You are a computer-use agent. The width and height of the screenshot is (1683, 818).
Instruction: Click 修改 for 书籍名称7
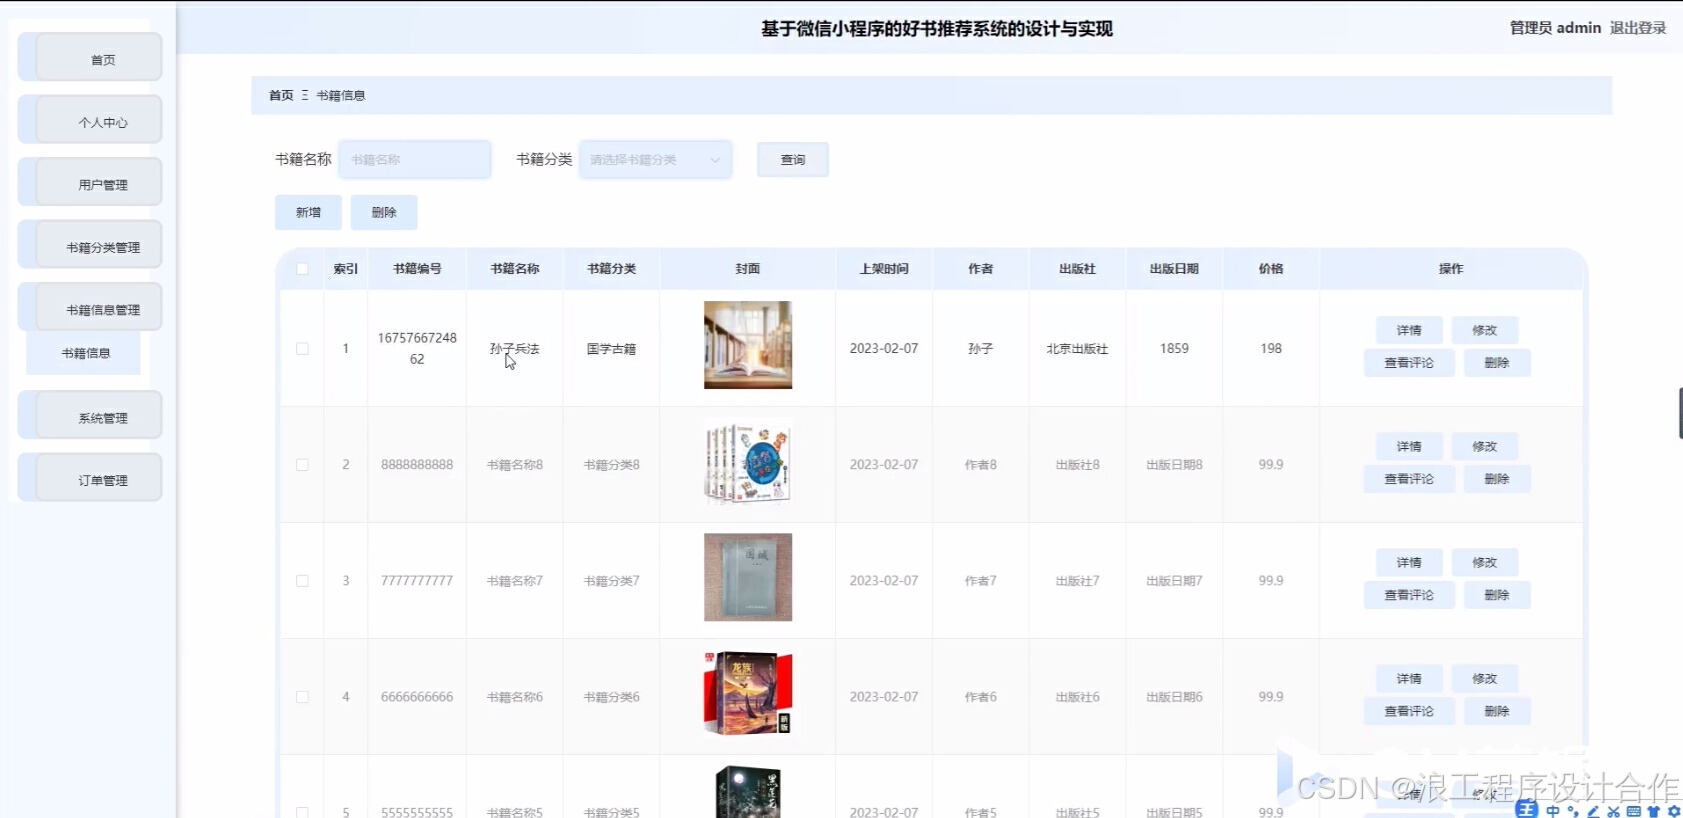click(1484, 562)
